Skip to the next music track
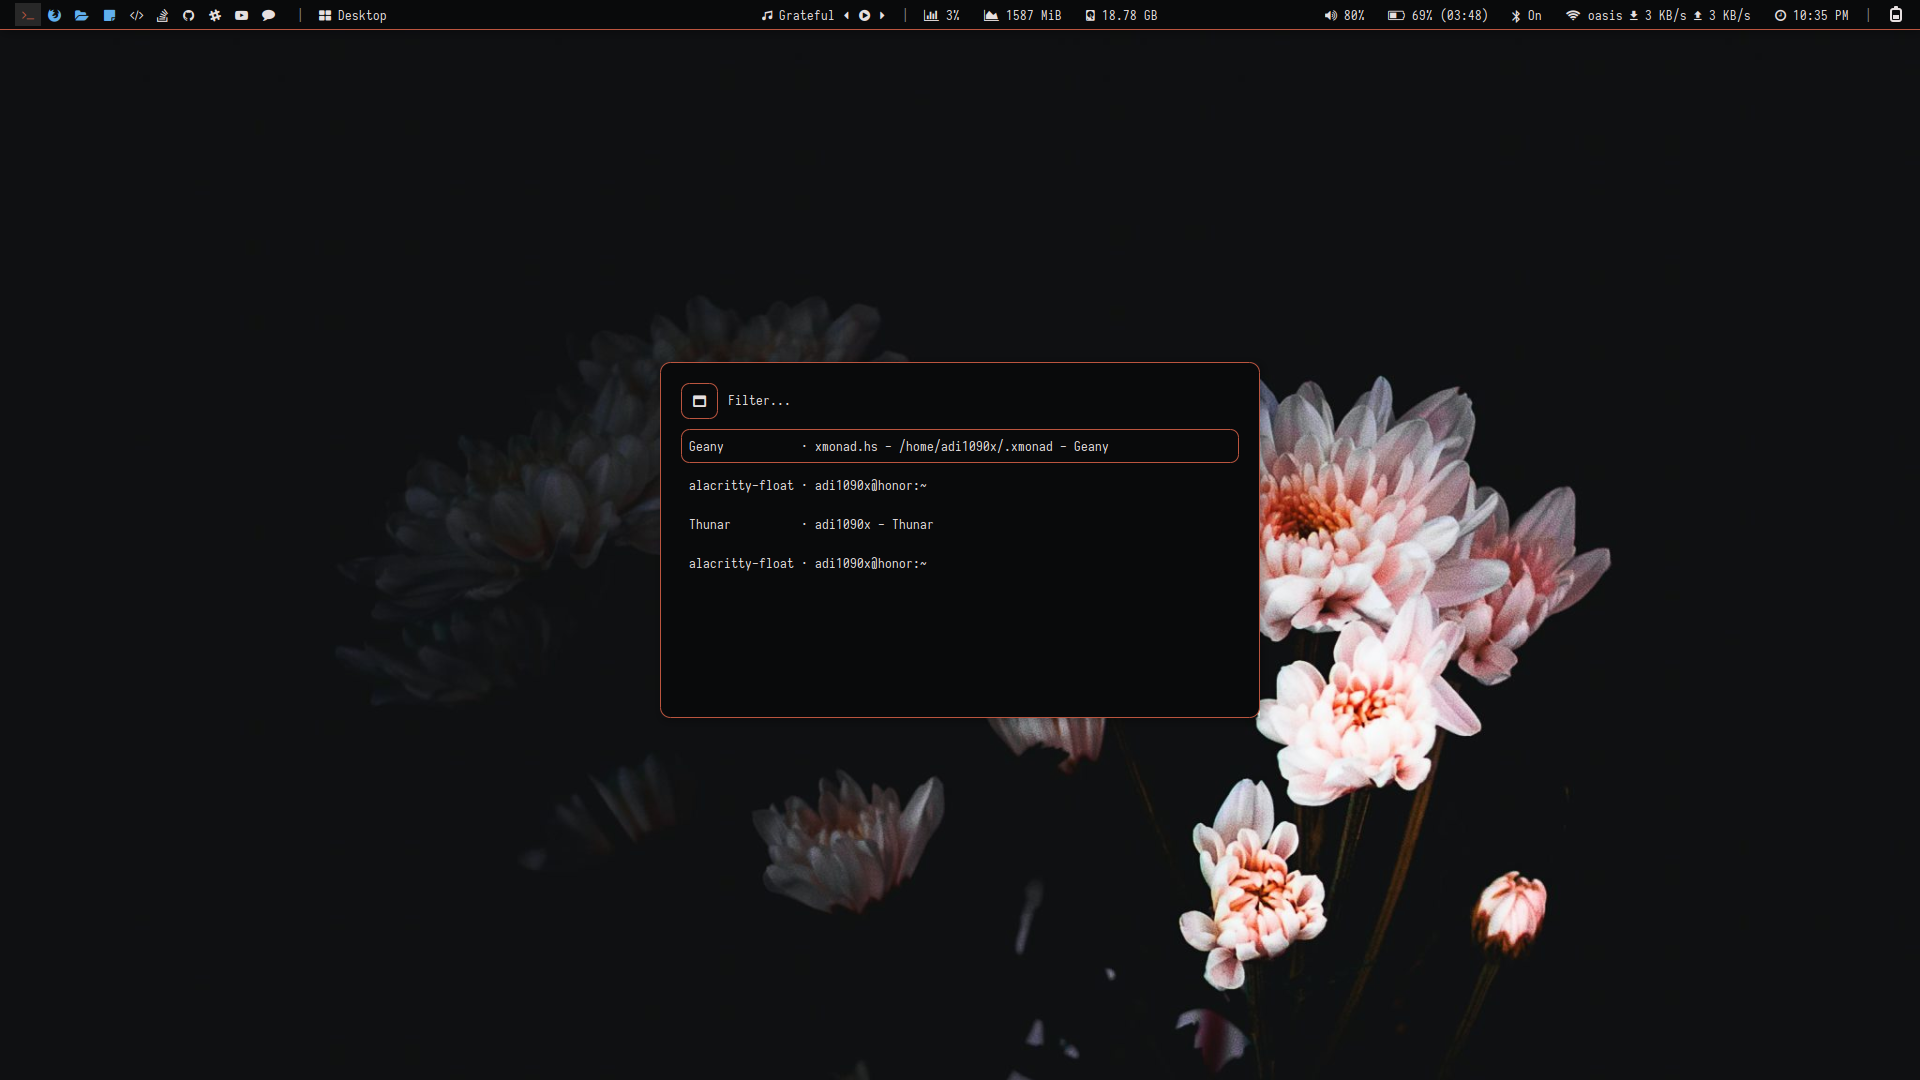The image size is (1920, 1080). click(x=882, y=15)
